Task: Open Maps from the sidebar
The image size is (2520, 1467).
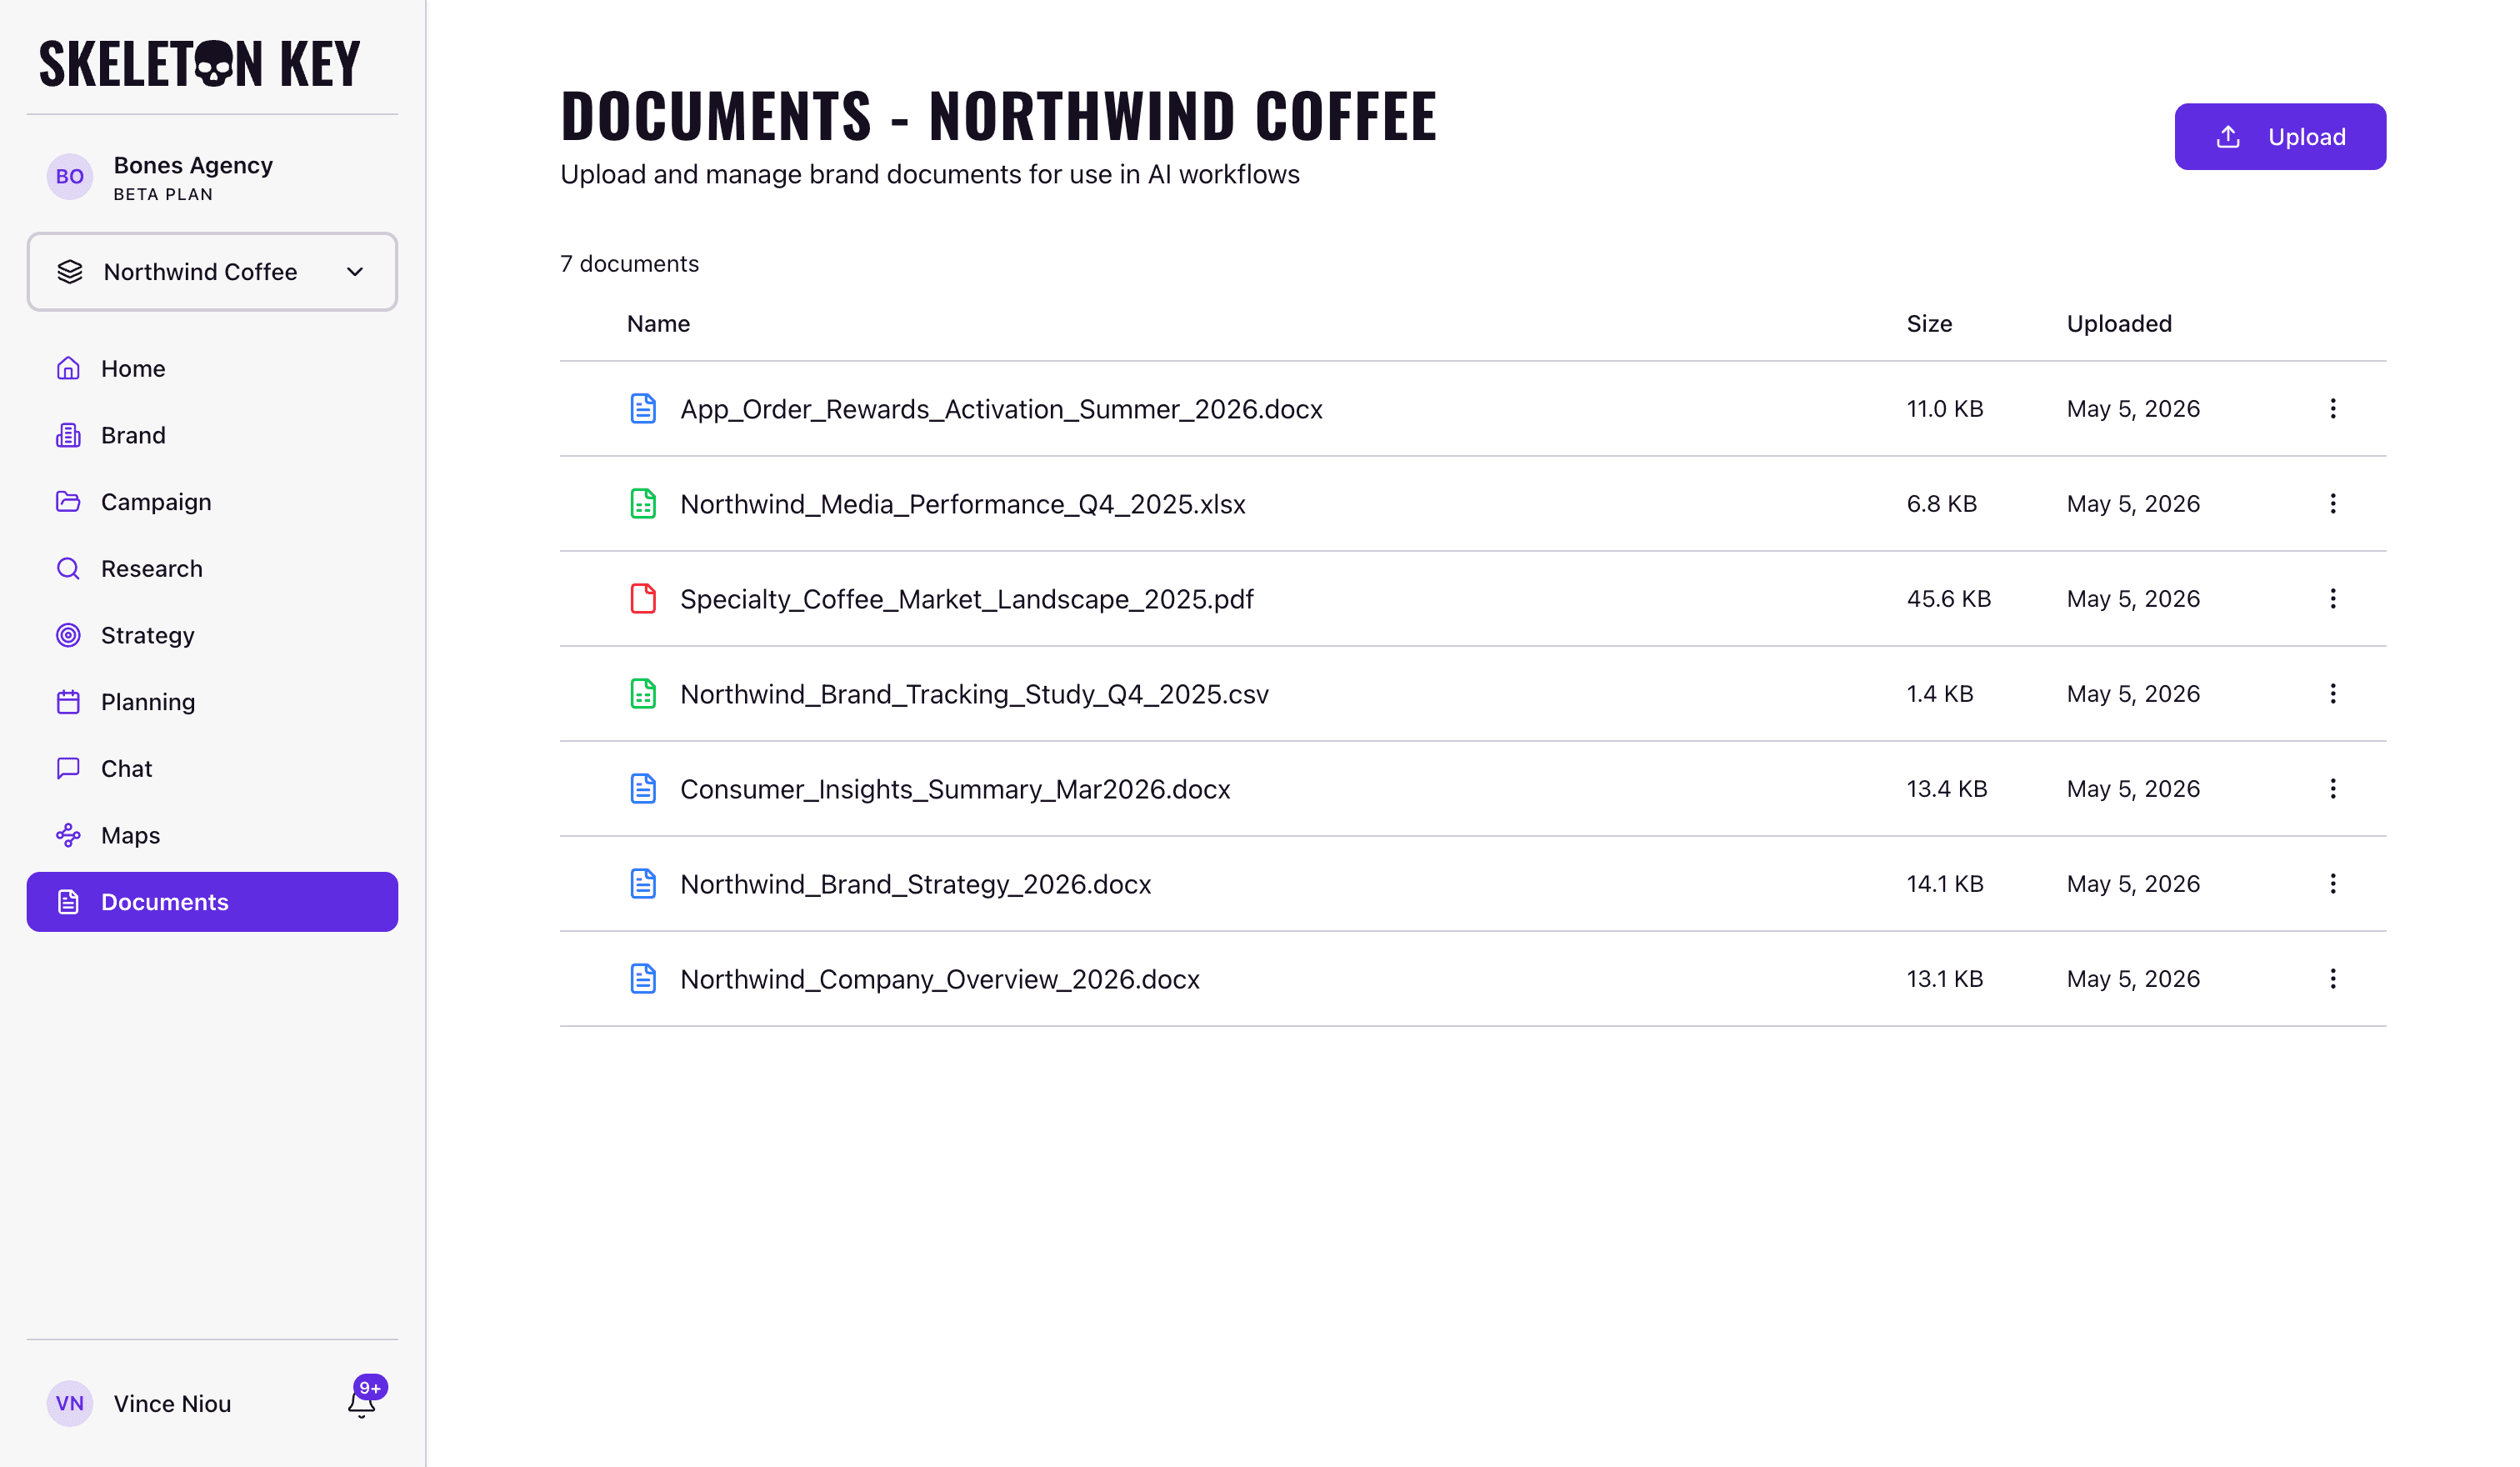Action: 212,835
